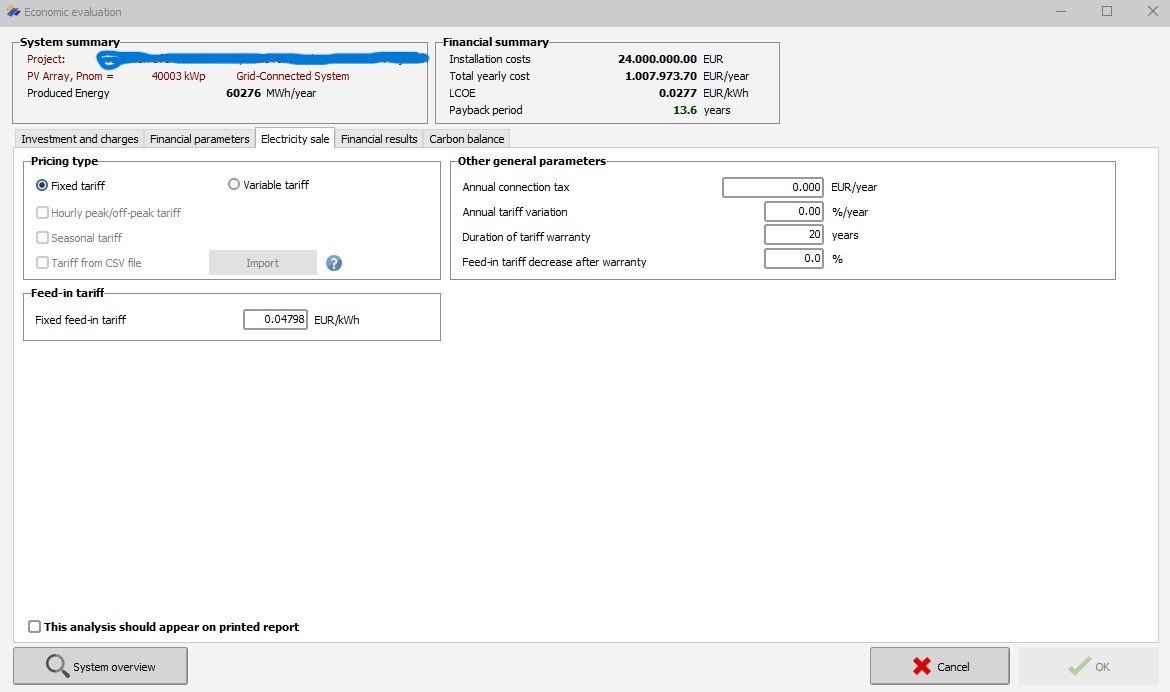Click the Annual connection tax field
Screen dimensions: 1170x692
[773, 187]
